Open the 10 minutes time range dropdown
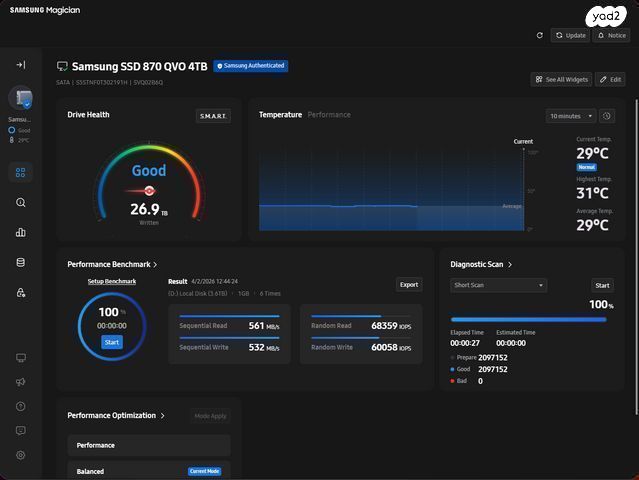 tap(571, 116)
